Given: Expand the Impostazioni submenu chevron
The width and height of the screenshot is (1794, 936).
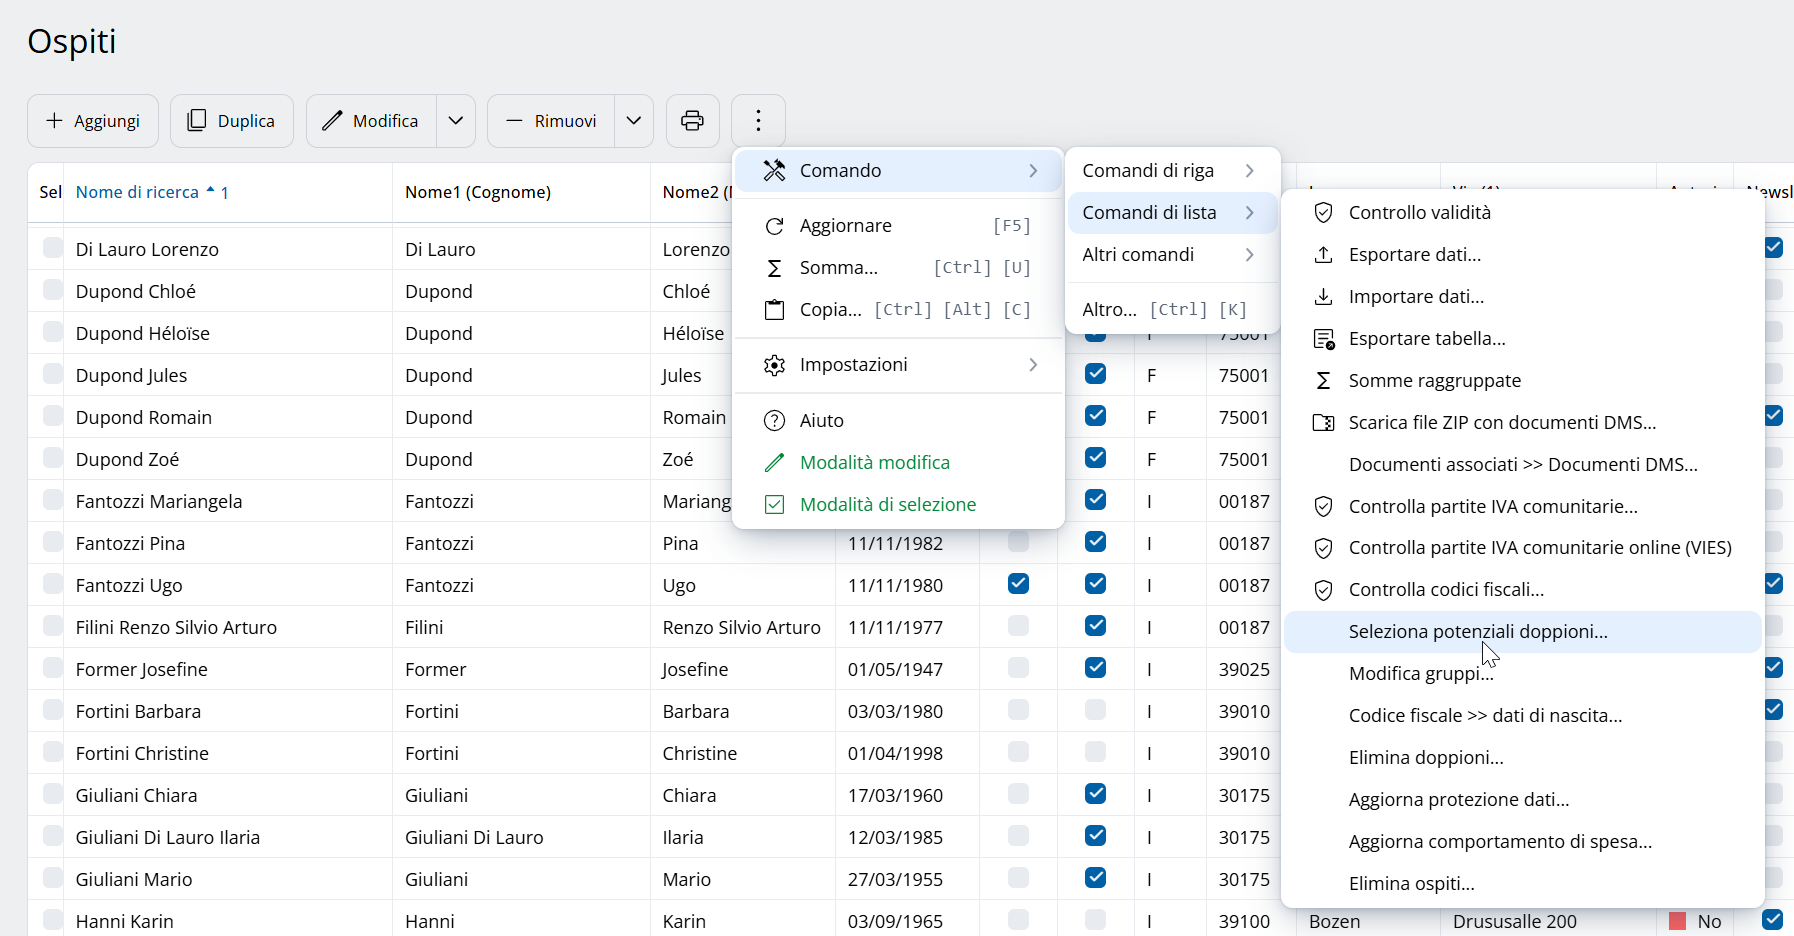Looking at the screenshot, I should point(1033,365).
